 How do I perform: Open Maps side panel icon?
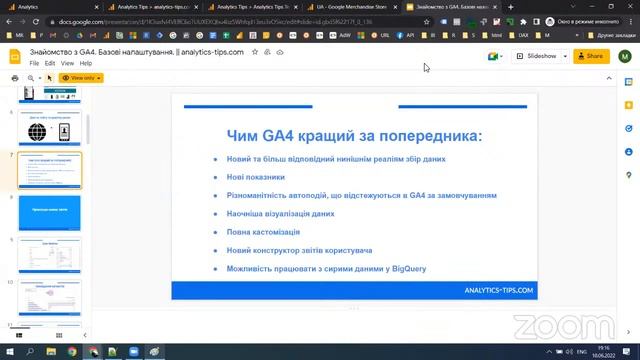click(x=629, y=175)
